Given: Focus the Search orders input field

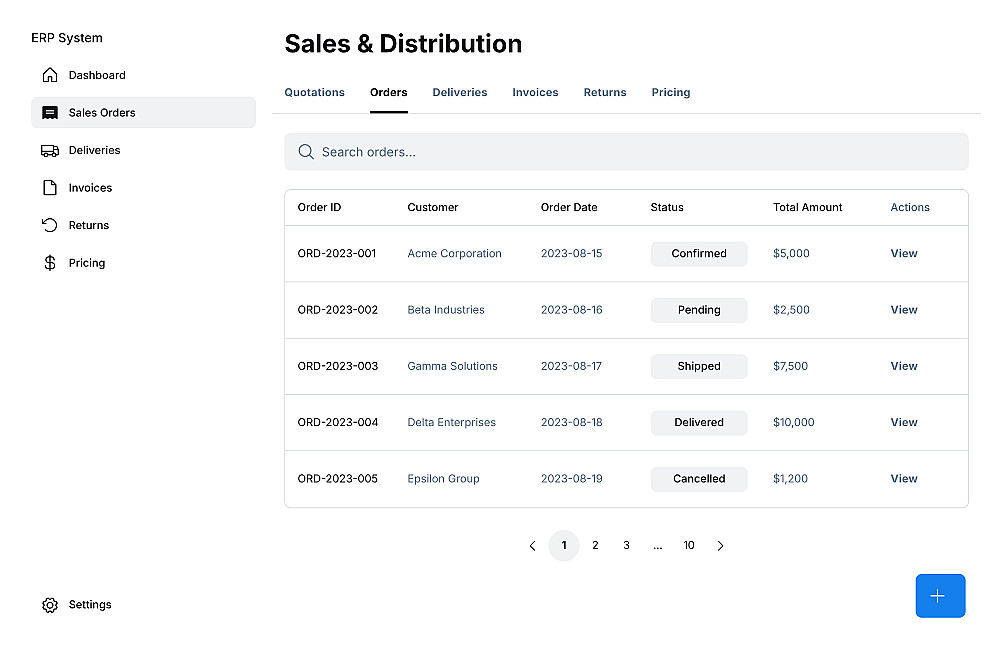Looking at the screenshot, I should pos(640,152).
